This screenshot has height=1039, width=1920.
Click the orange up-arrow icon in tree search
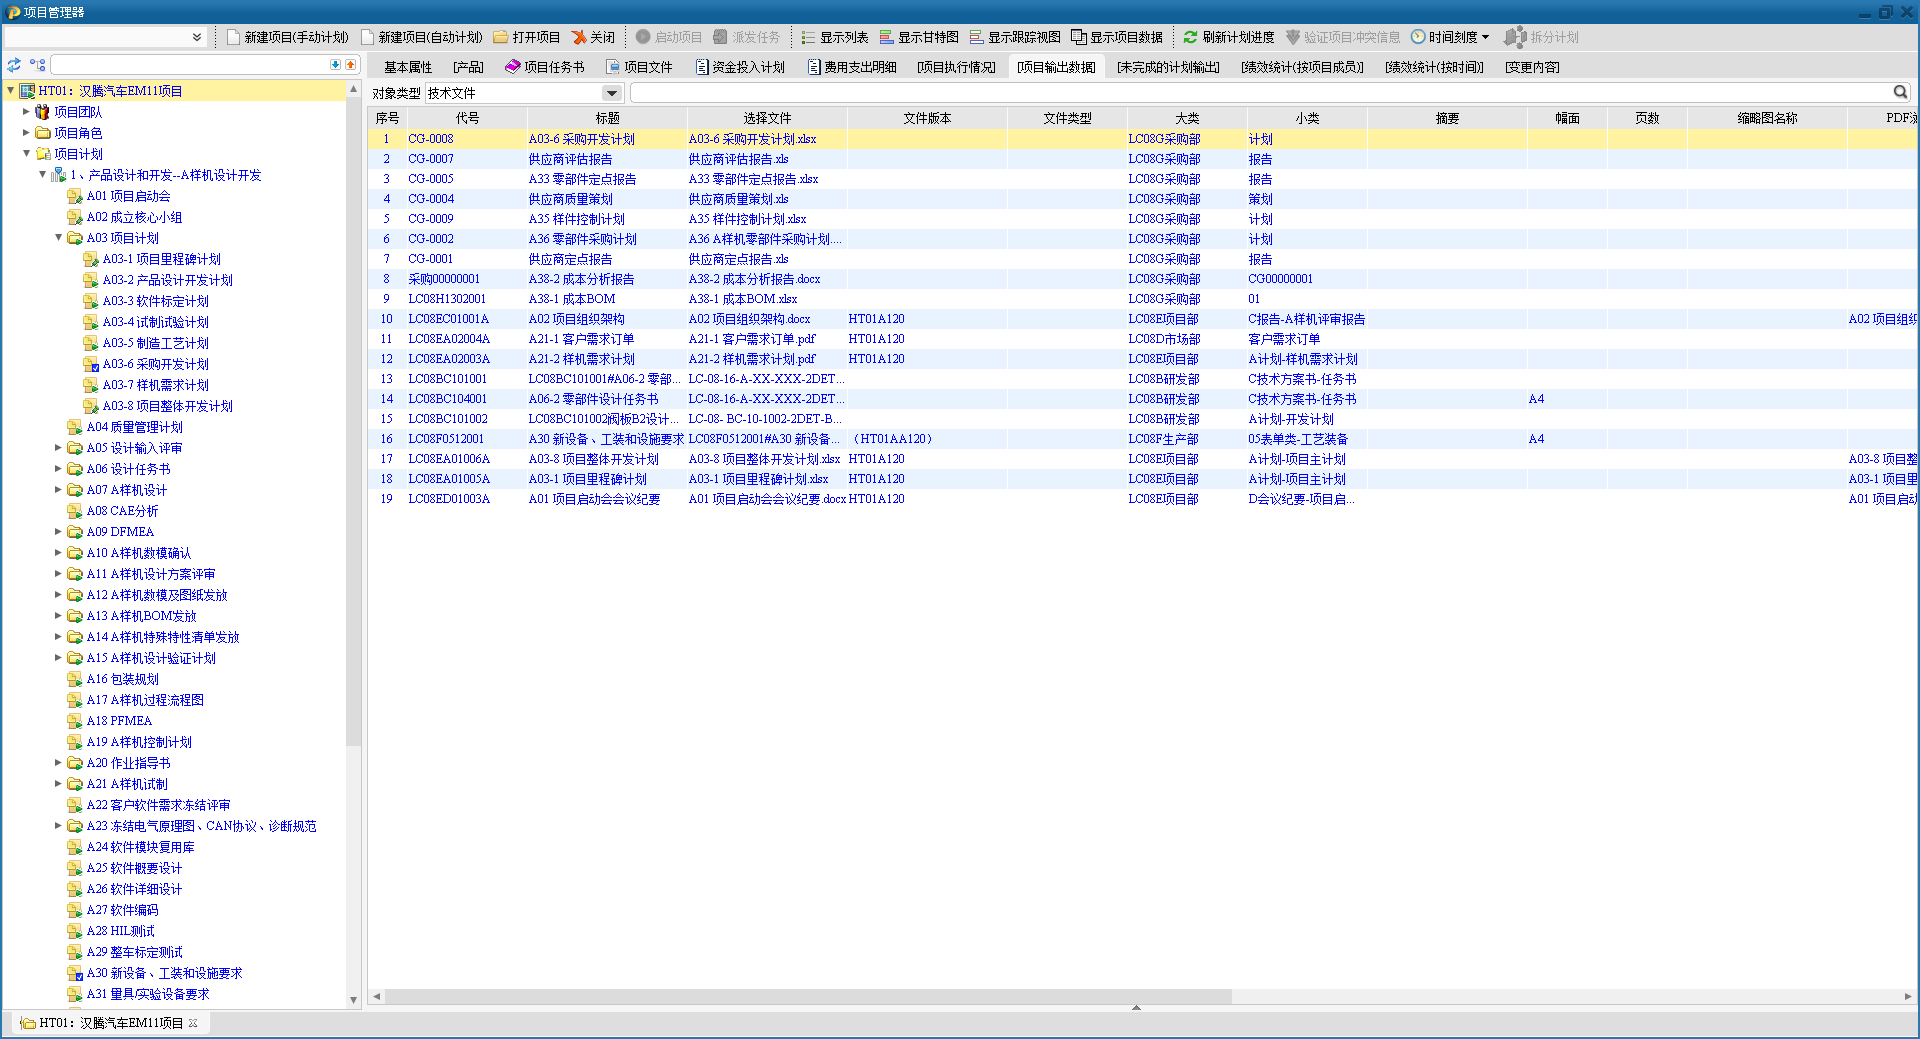click(x=351, y=65)
